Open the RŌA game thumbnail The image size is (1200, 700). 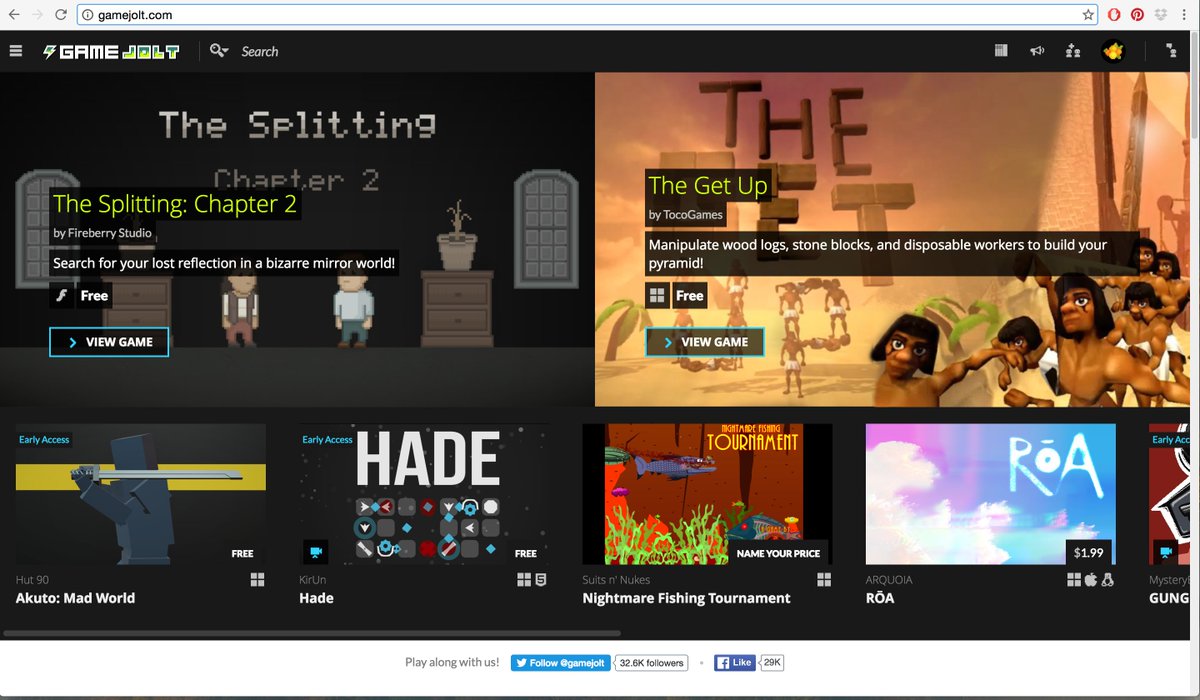(990, 494)
